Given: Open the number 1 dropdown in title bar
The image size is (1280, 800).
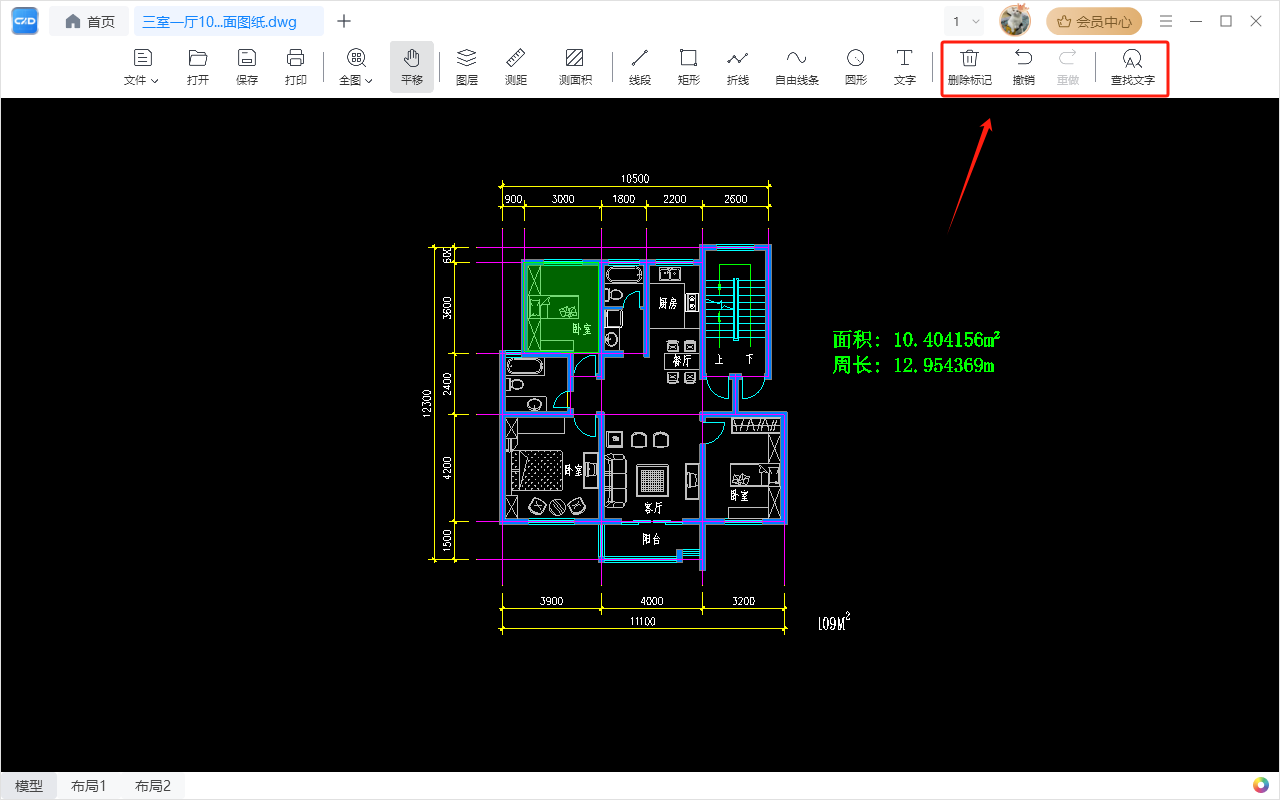Looking at the screenshot, I should pos(965,21).
